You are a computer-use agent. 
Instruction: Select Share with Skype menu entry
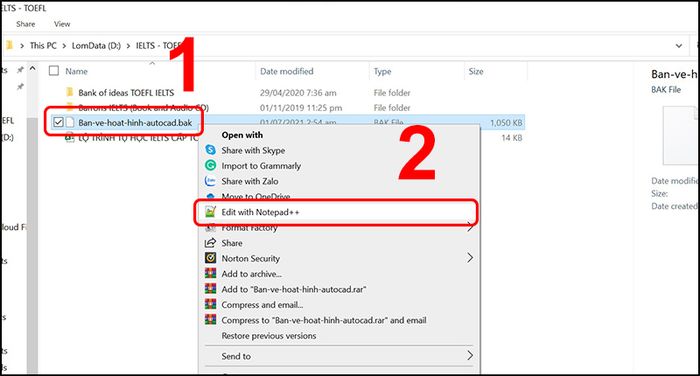click(253, 150)
